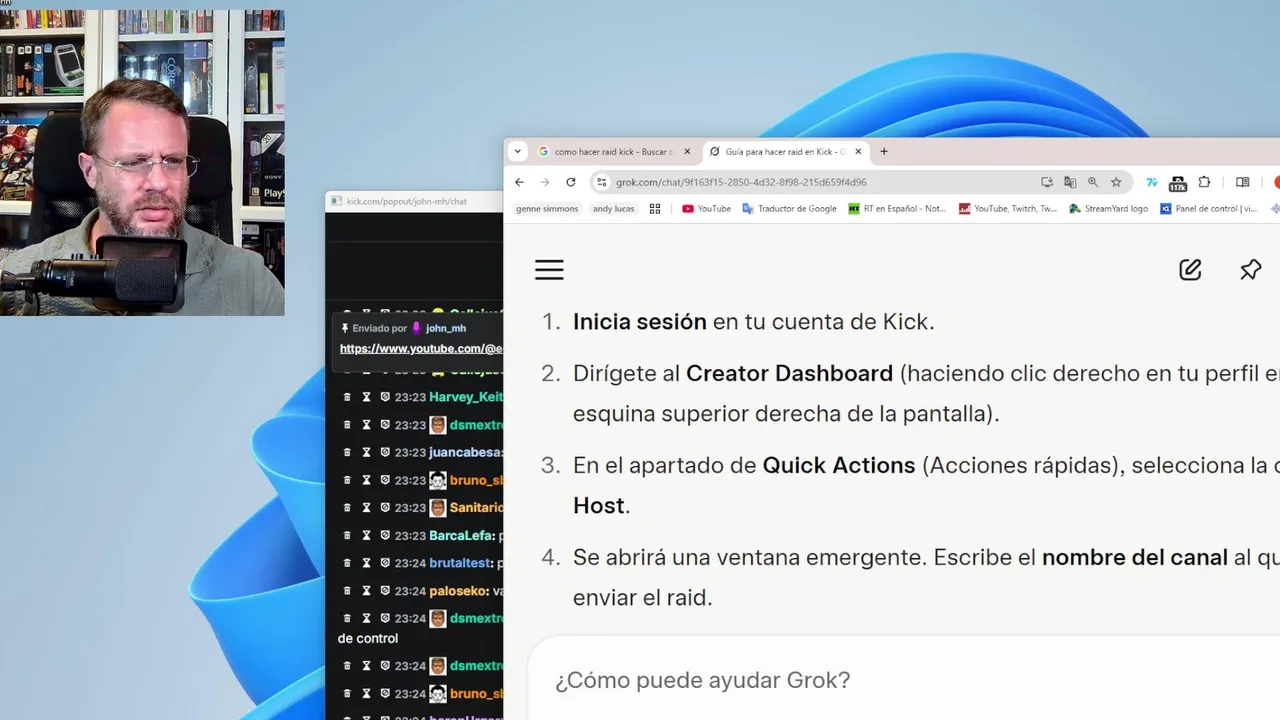Viewport: 1280px width, 720px height.
Task: Click the BarcaLefa username in Kick chat
Action: tap(462, 535)
